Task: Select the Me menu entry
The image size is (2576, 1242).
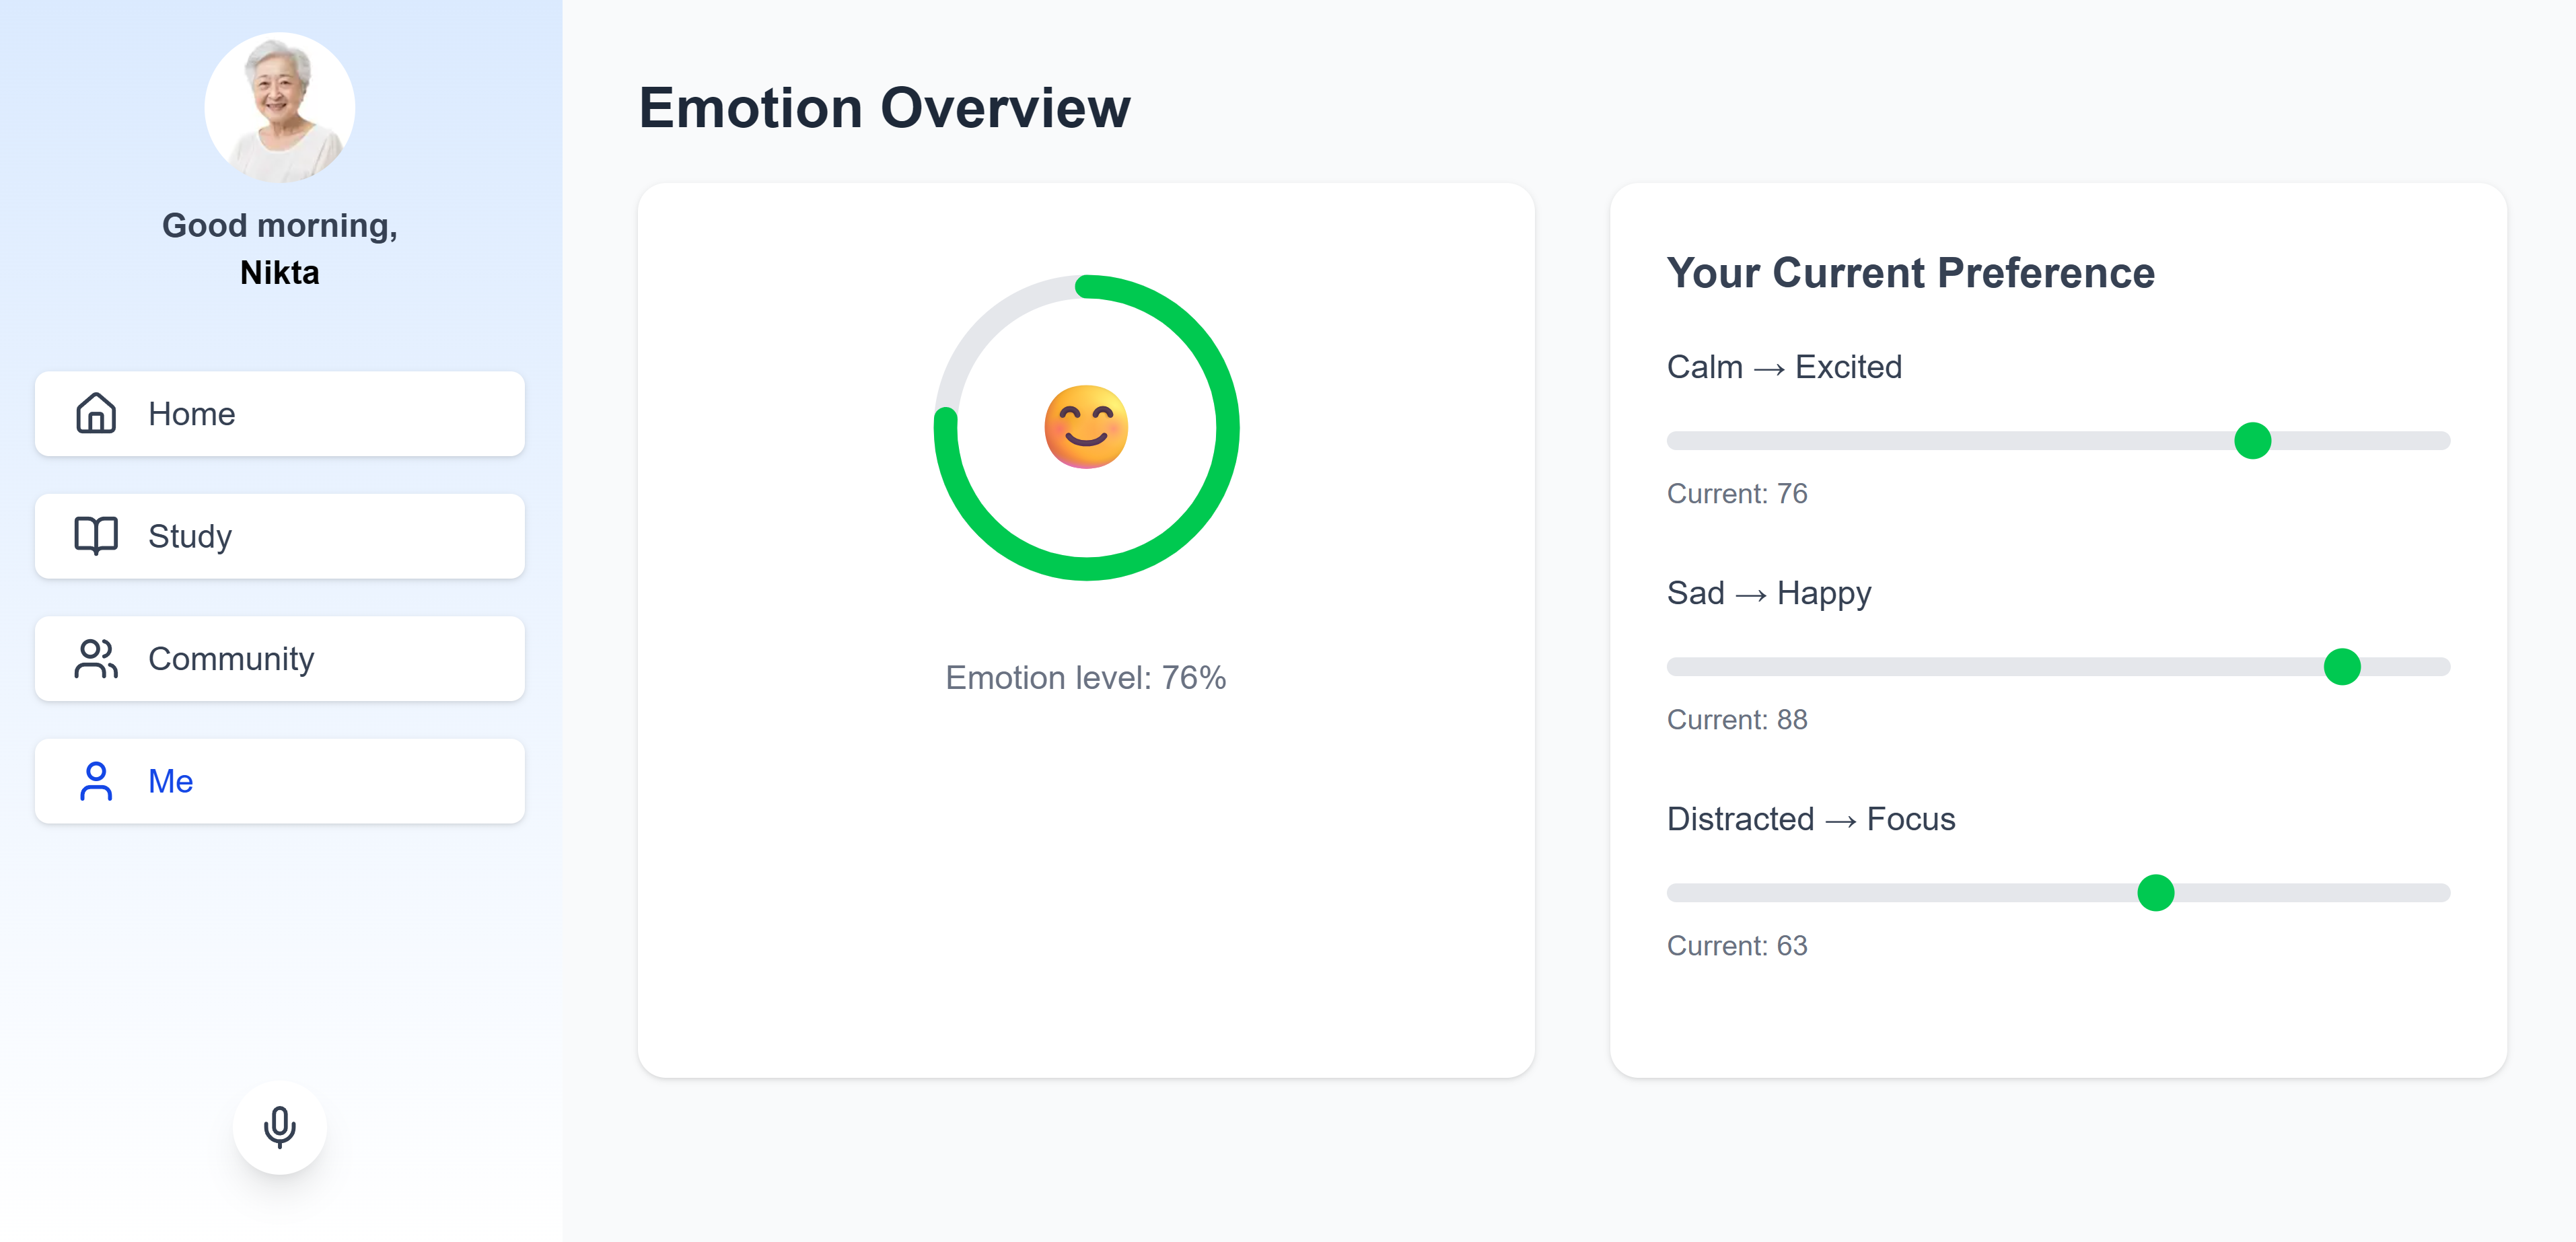Action: pyautogui.click(x=279, y=781)
